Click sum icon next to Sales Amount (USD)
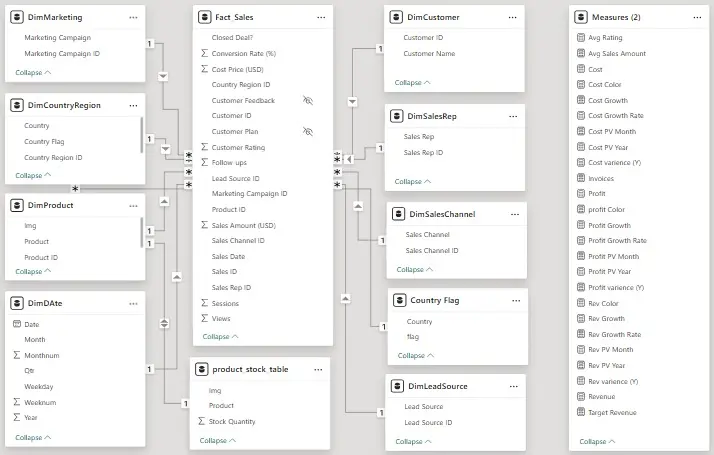 click(204, 225)
